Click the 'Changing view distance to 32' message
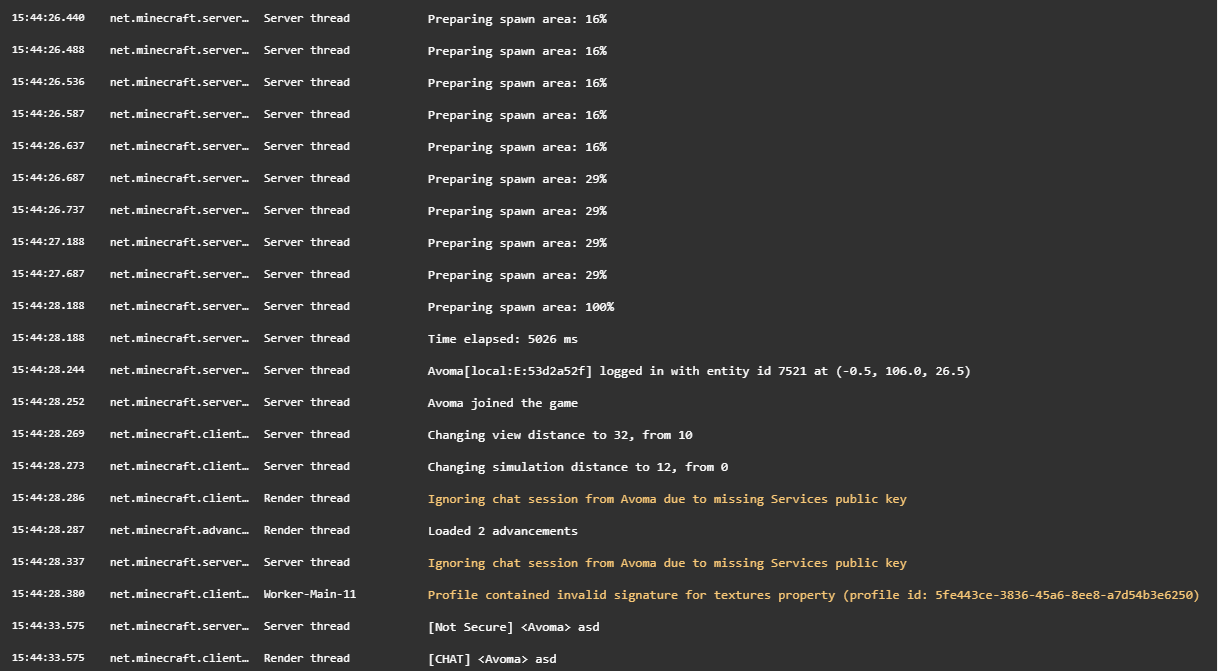This screenshot has height=671, width=1218. coord(560,434)
